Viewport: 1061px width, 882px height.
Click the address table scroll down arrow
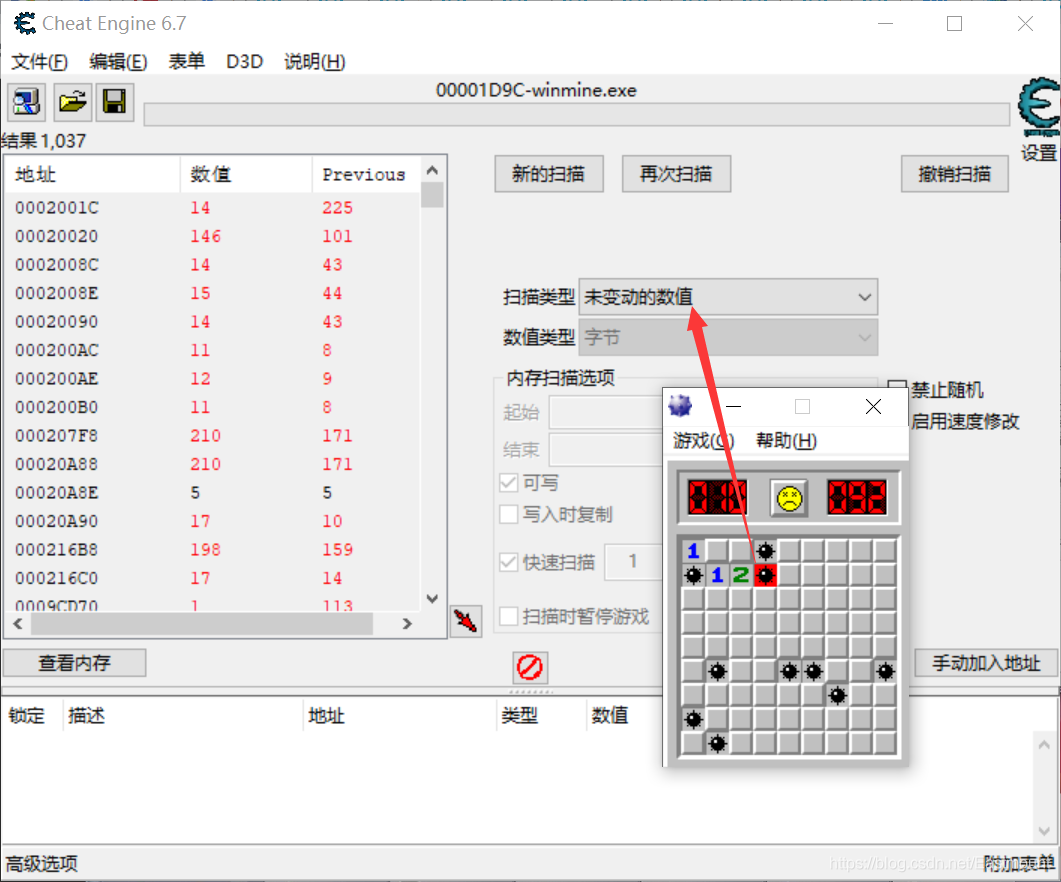[x=1044, y=831]
